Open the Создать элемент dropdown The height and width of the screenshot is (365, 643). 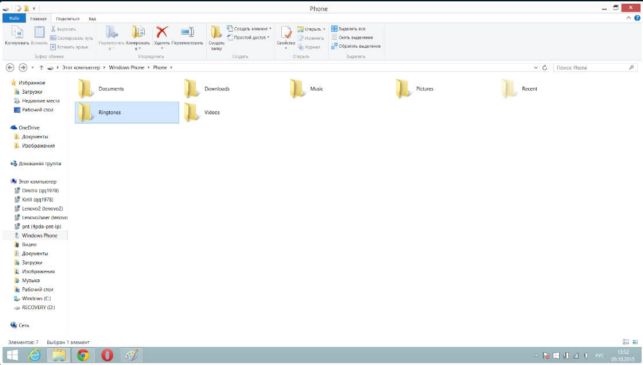249,29
